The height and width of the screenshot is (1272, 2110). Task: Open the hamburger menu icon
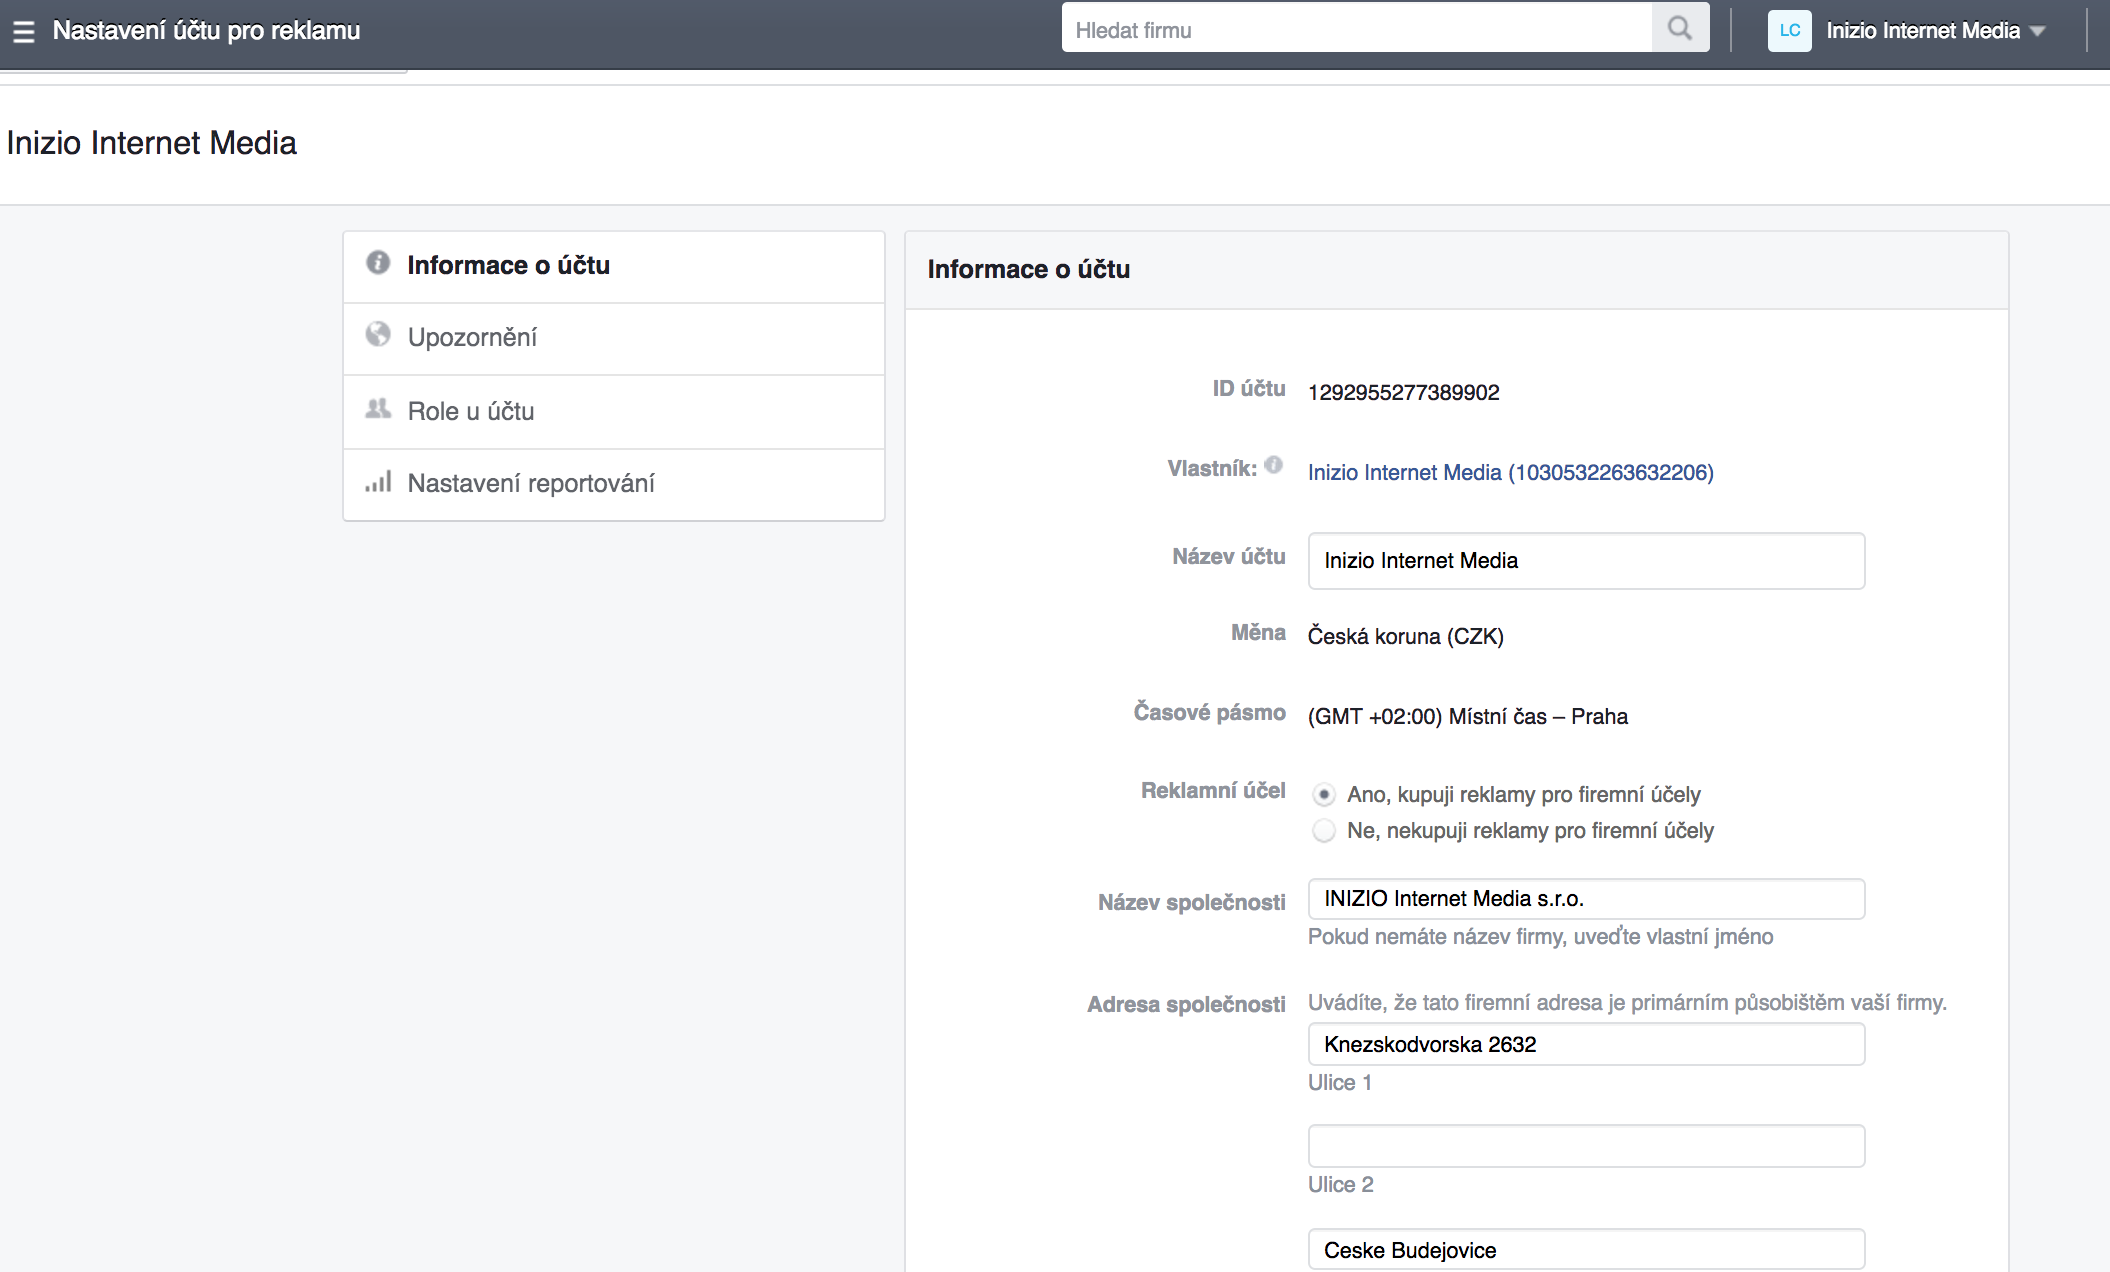(x=23, y=31)
